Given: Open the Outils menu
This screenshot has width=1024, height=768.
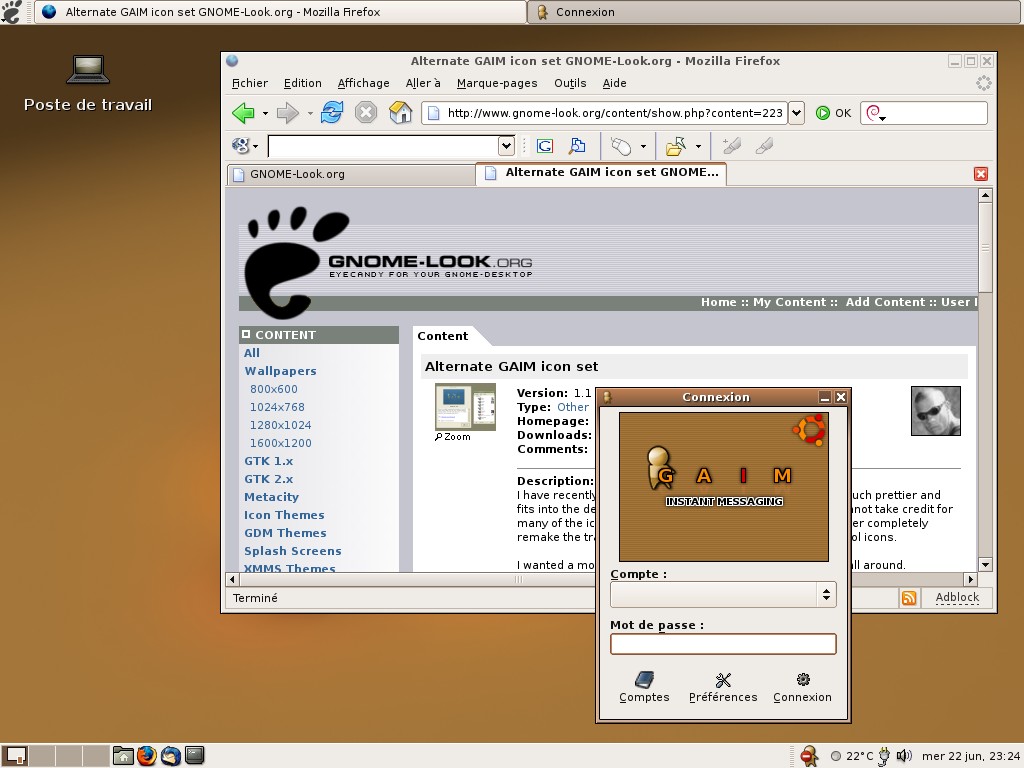Looking at the screenshot, I should [x=570, y=83].
